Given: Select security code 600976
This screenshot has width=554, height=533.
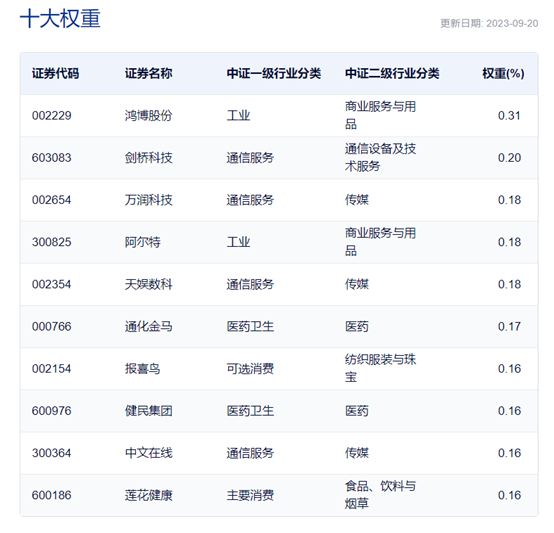Looking at the screenshot, I should (52, 411).
